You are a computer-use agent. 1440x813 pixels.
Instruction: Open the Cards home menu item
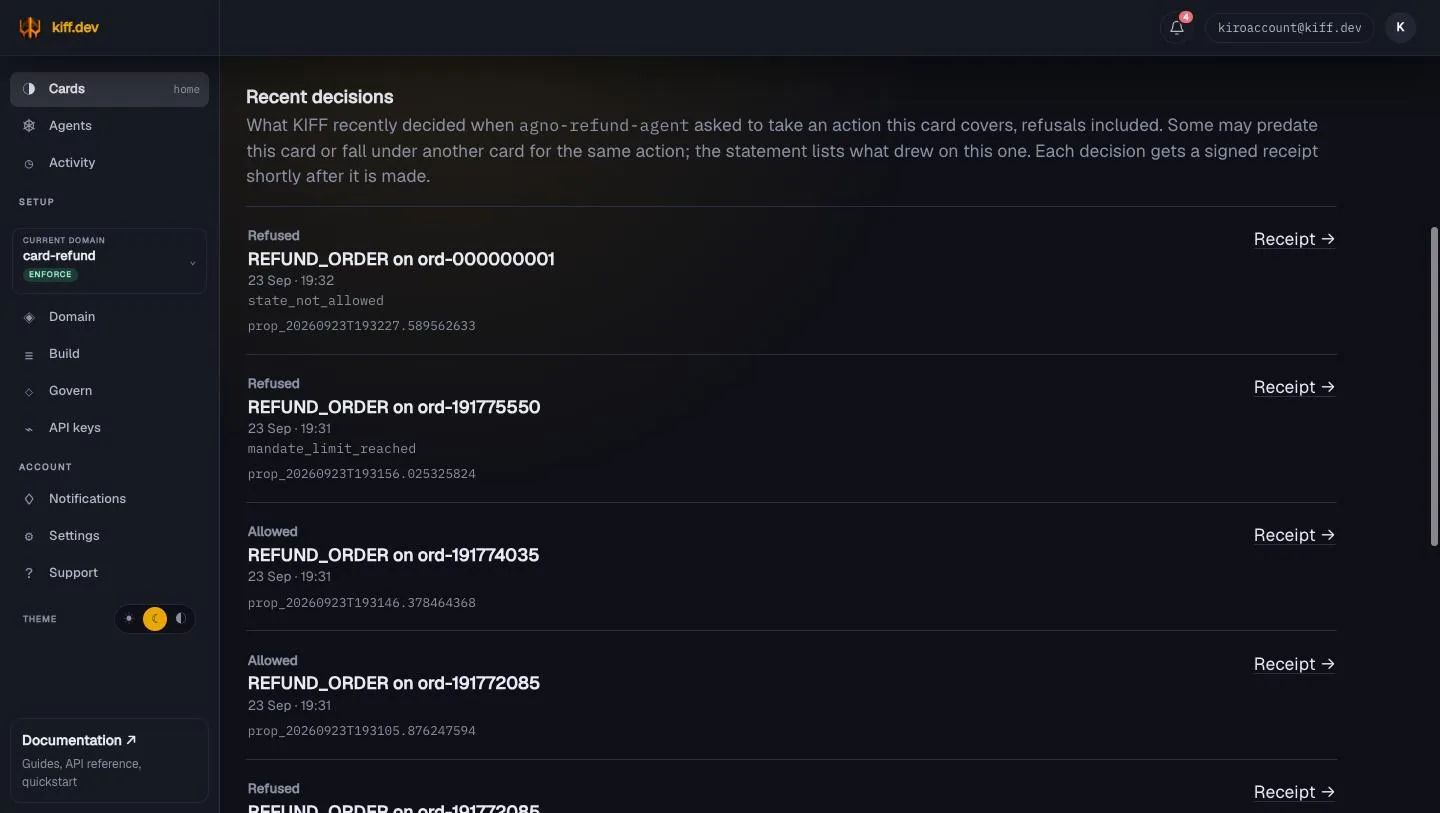point(109,89)
